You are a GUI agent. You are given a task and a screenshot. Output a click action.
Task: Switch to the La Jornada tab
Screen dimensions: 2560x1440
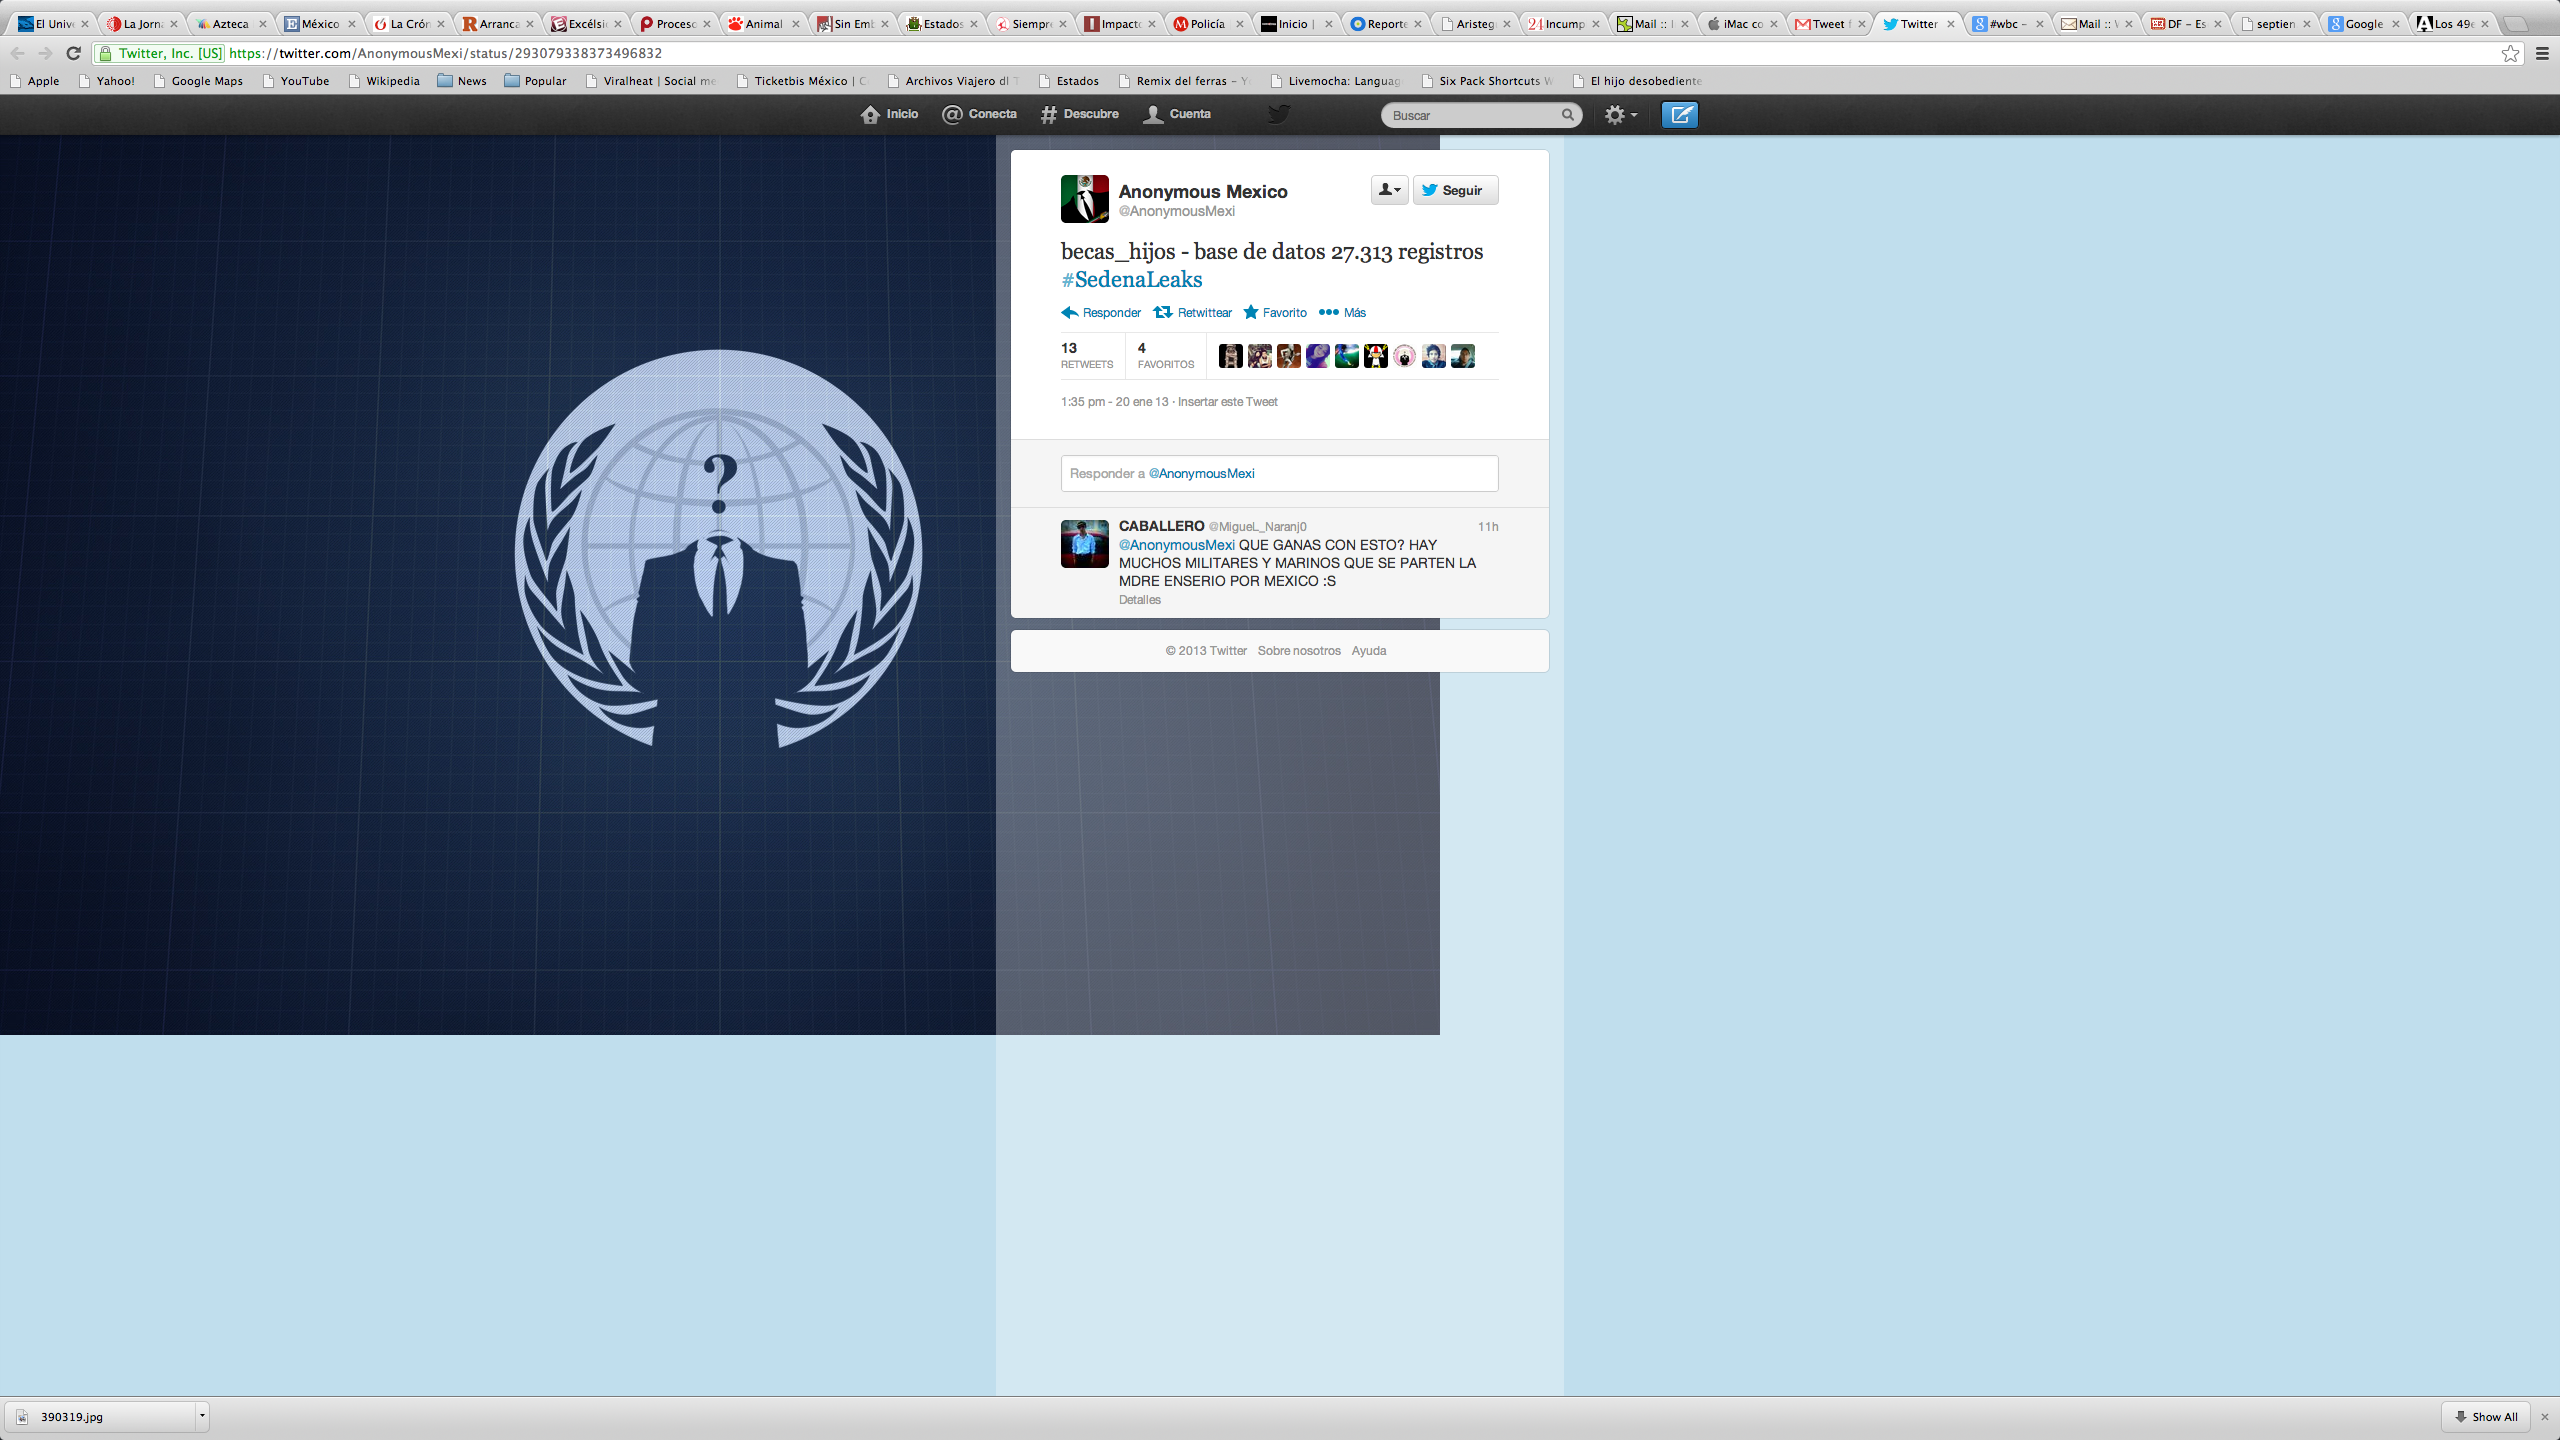pyautogui.click(x=140, y=24)
